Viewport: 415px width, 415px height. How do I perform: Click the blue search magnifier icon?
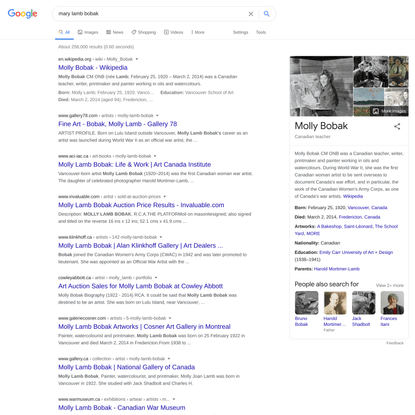[266, 14]
